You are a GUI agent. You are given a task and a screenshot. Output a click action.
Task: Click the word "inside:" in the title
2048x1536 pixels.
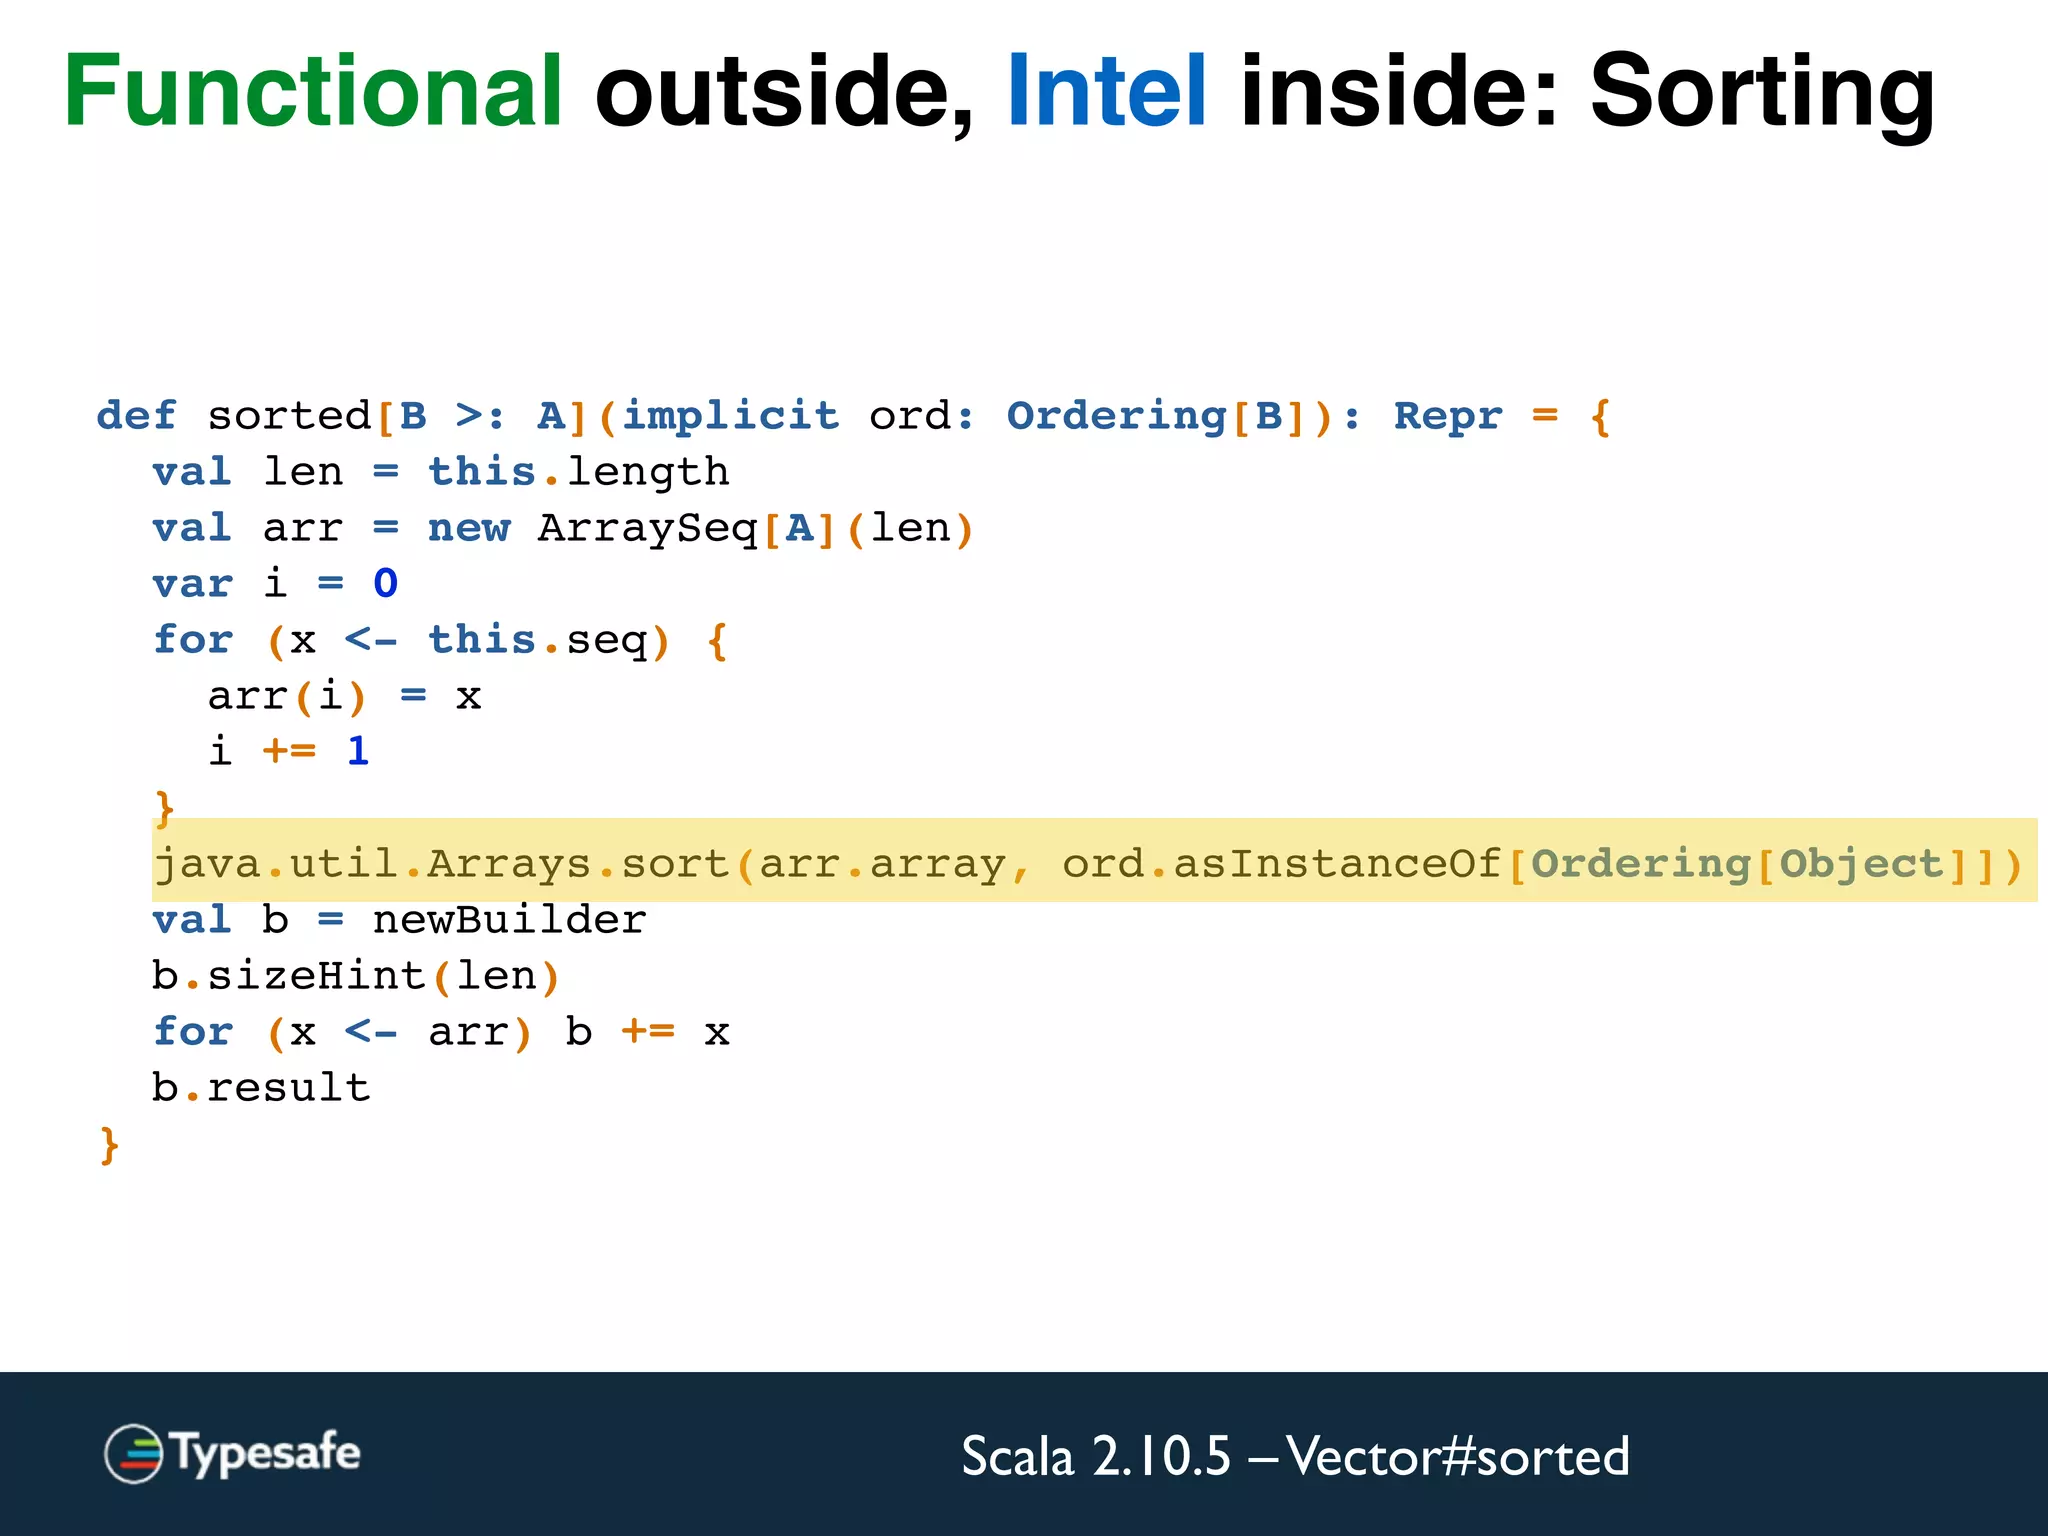coord(1400,91)
